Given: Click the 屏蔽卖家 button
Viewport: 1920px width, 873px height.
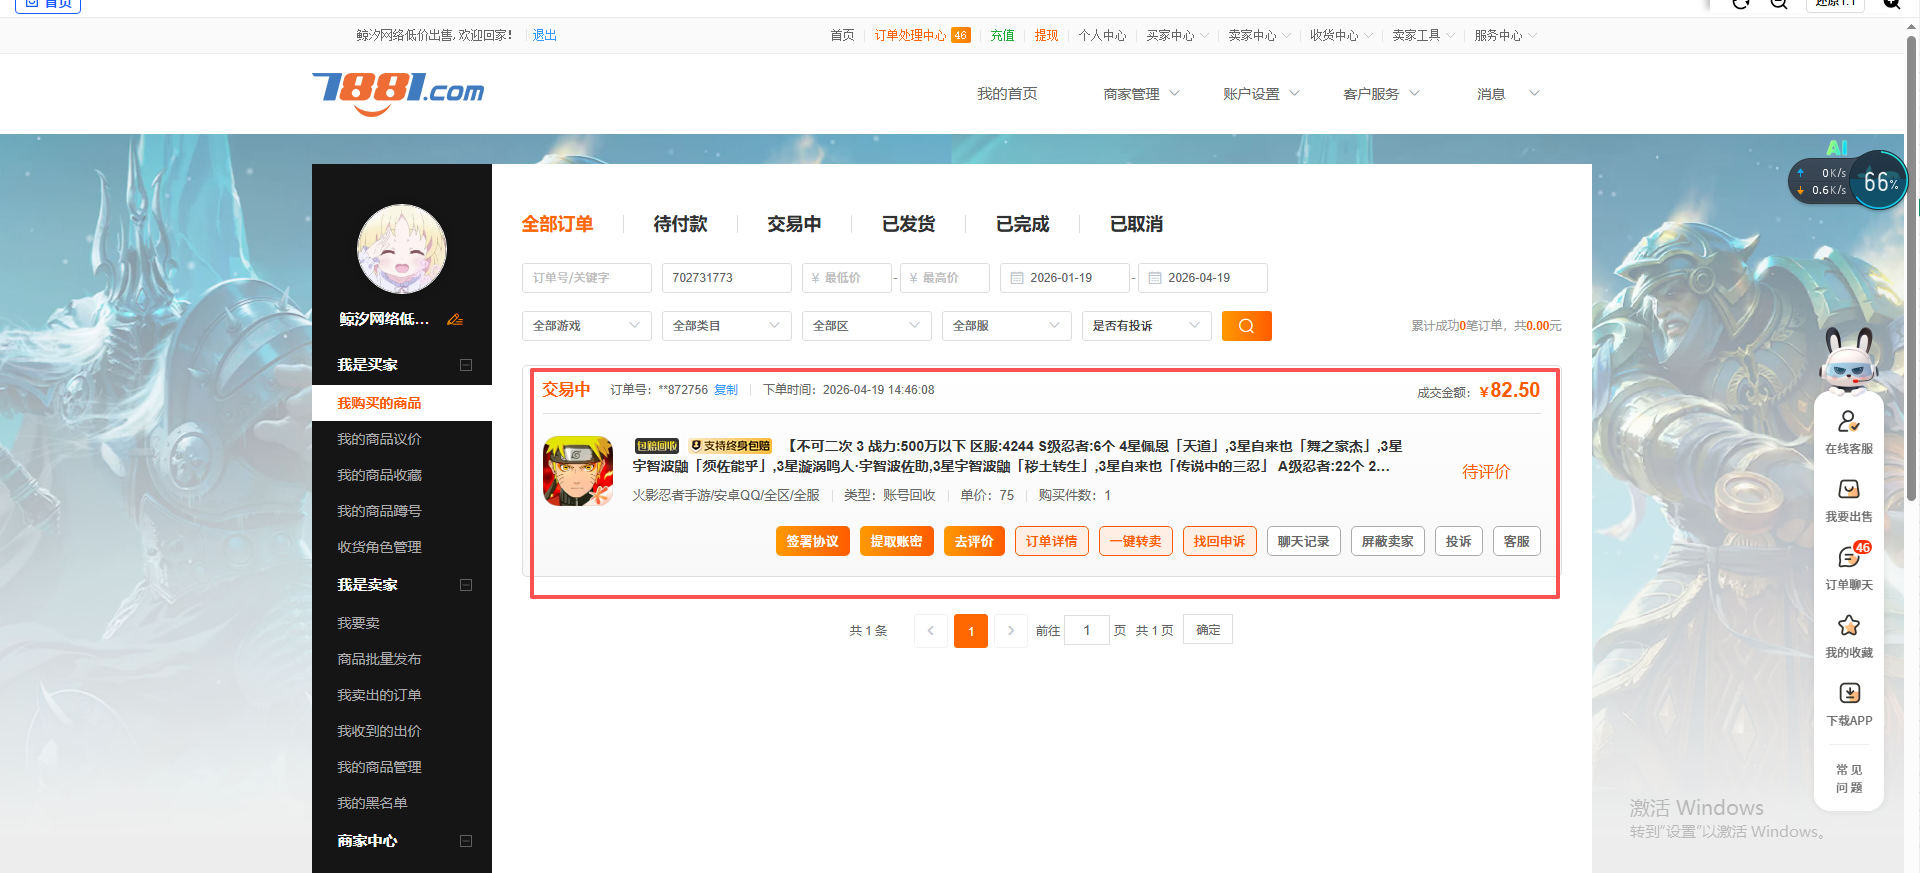Looking at the screenshot, I should click(x=1388, y=541).
